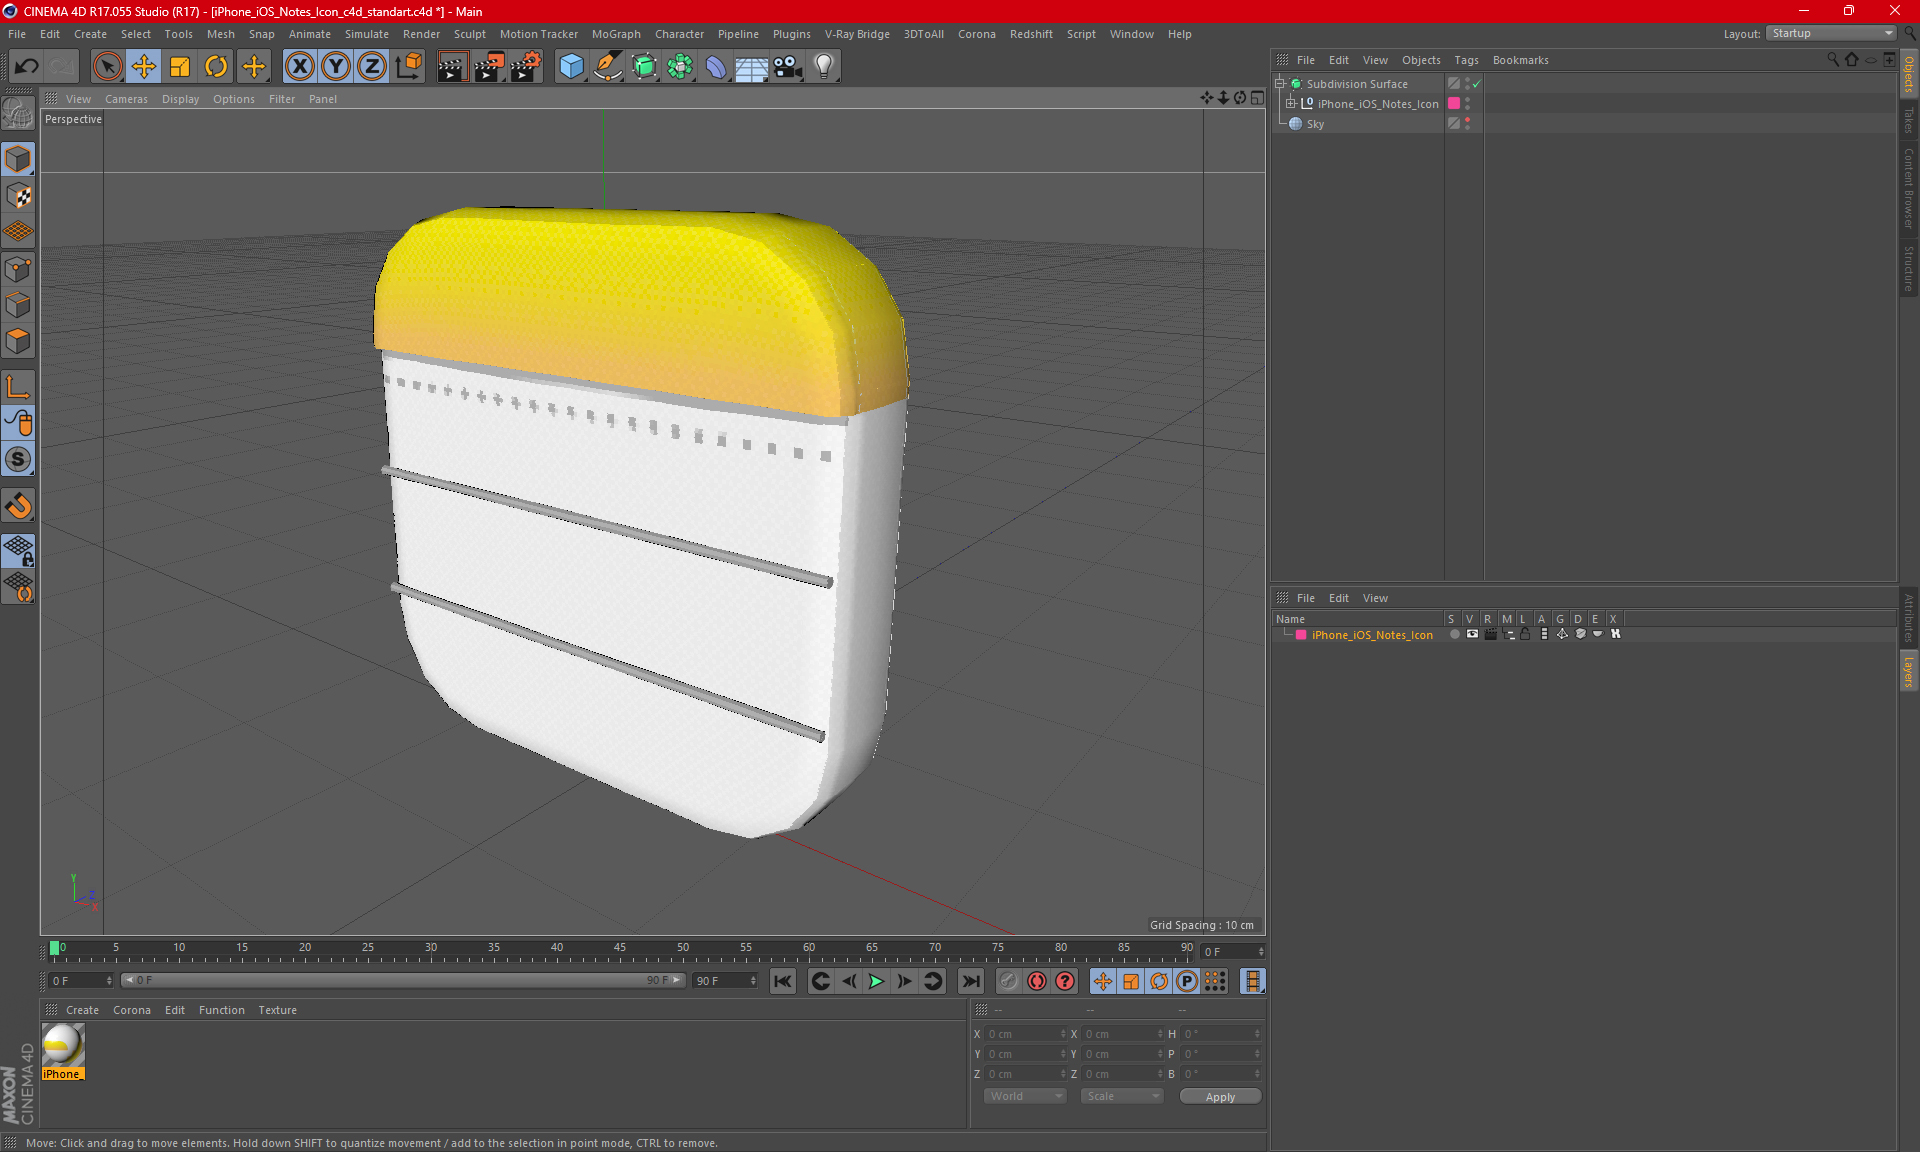The height and width of the screenshot is (1152, 1920).
Task: Open Edit Render Settings icon
Action: click(x=526, y=66)
